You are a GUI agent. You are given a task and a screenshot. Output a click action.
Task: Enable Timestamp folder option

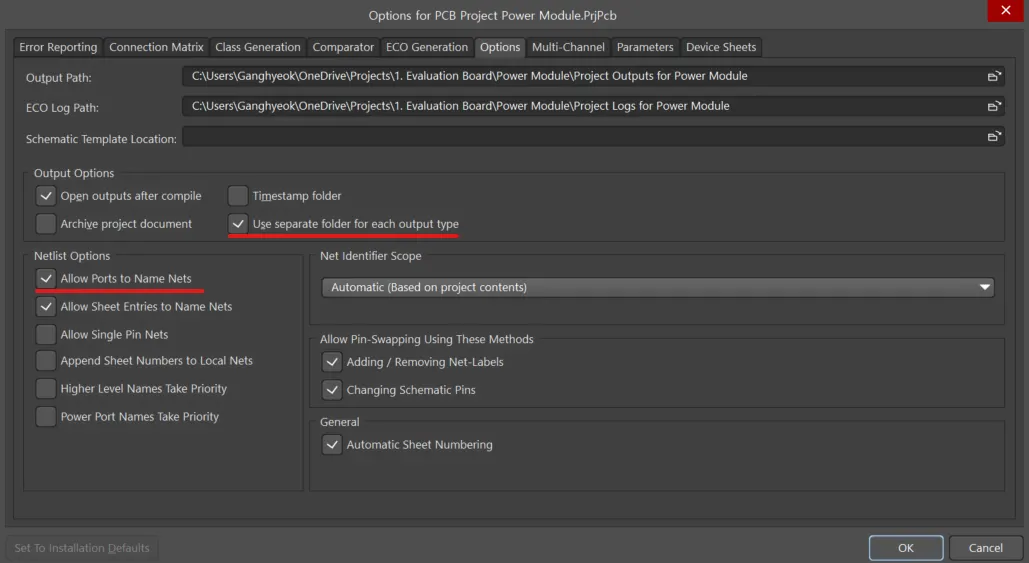click(x=238, y=196)
